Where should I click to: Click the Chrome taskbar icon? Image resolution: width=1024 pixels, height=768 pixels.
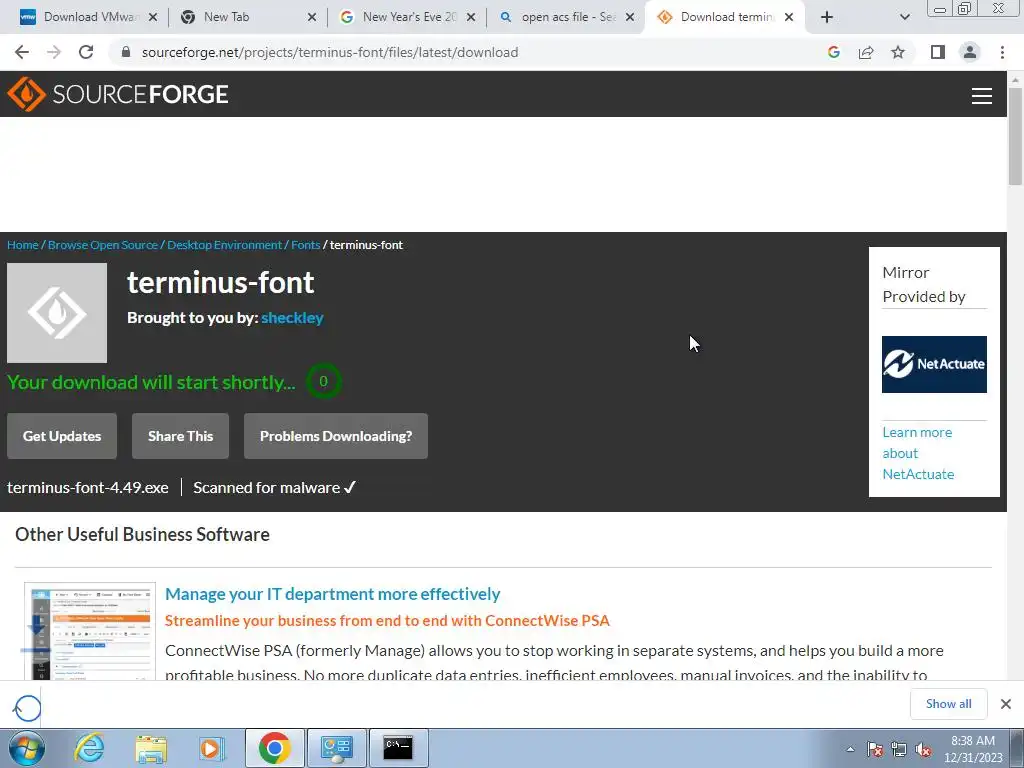tap(274, 748)
